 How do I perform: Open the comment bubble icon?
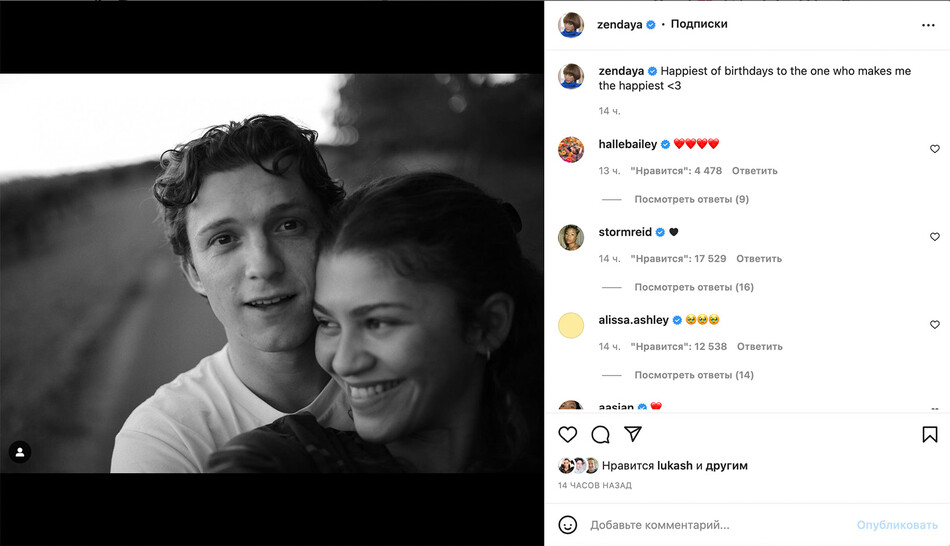tap(600, 434)
